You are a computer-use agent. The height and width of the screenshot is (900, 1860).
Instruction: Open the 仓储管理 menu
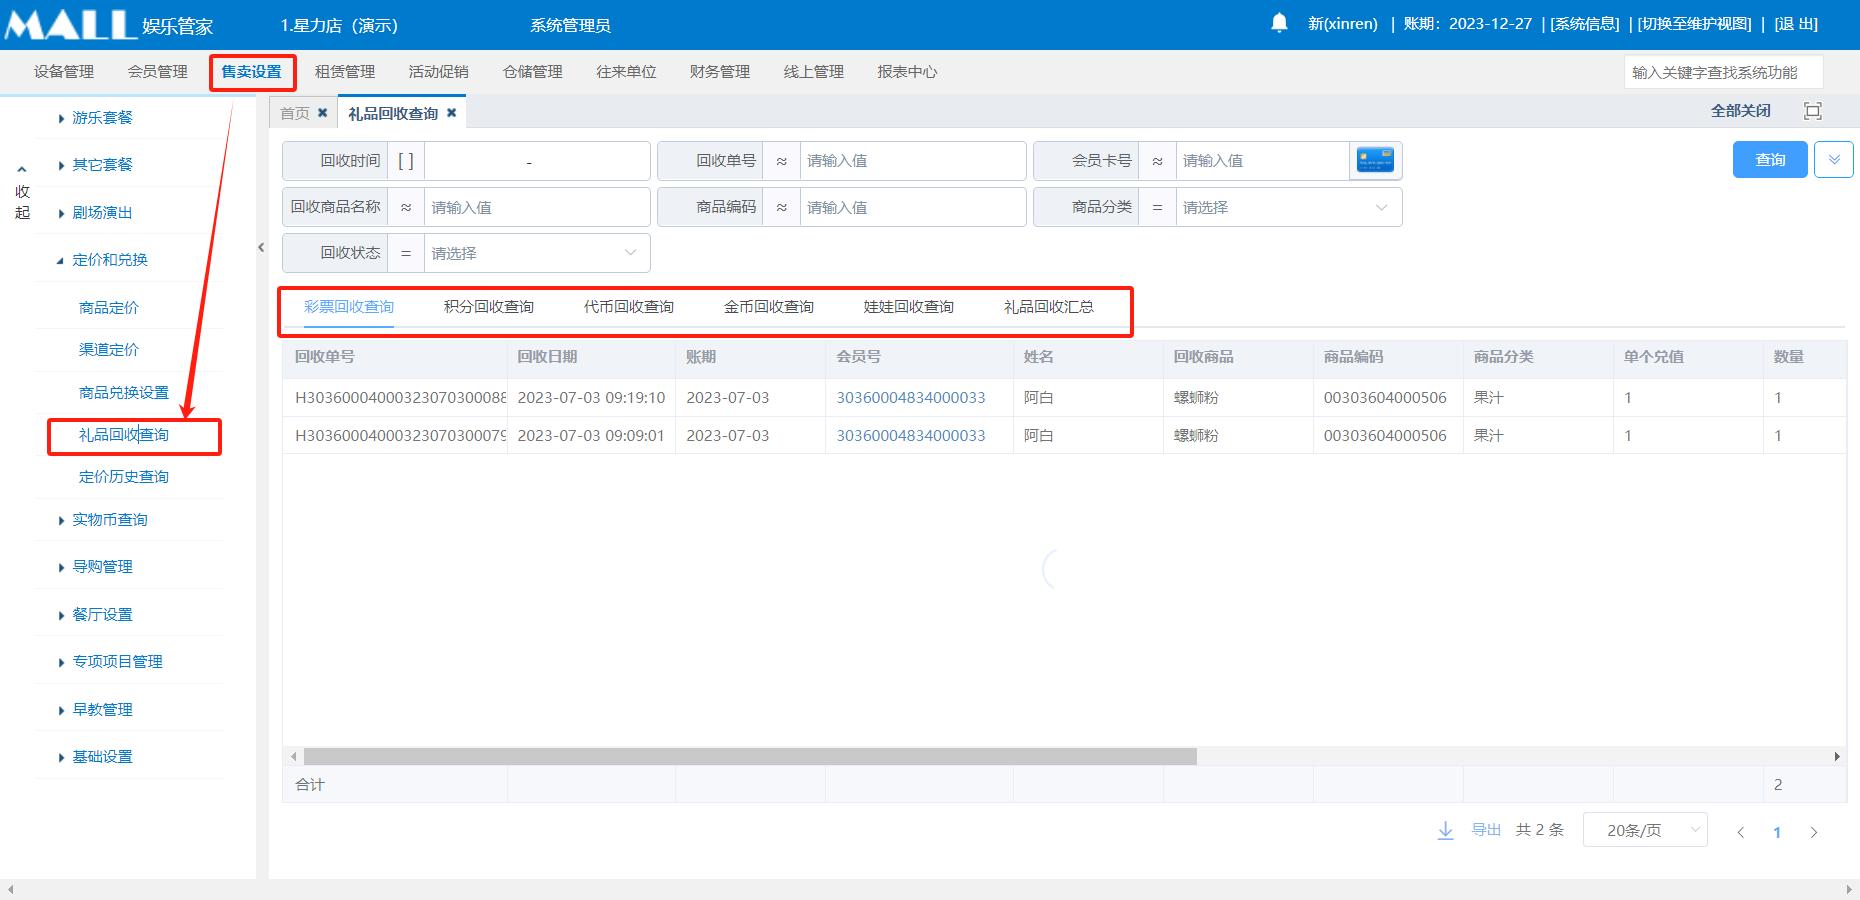coord(533,72)
